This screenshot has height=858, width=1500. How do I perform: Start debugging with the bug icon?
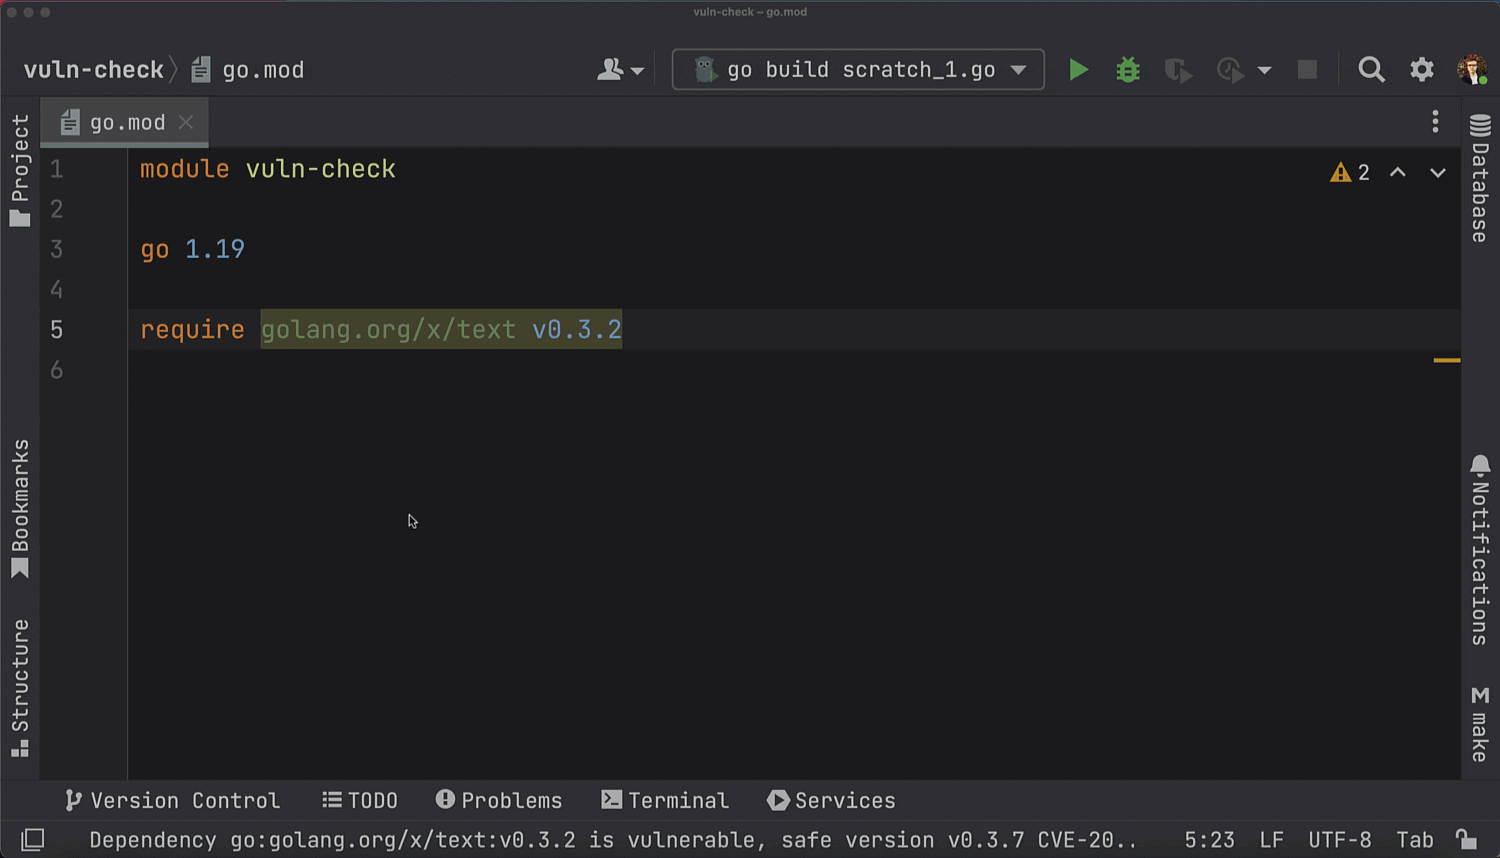point(1128,70)
